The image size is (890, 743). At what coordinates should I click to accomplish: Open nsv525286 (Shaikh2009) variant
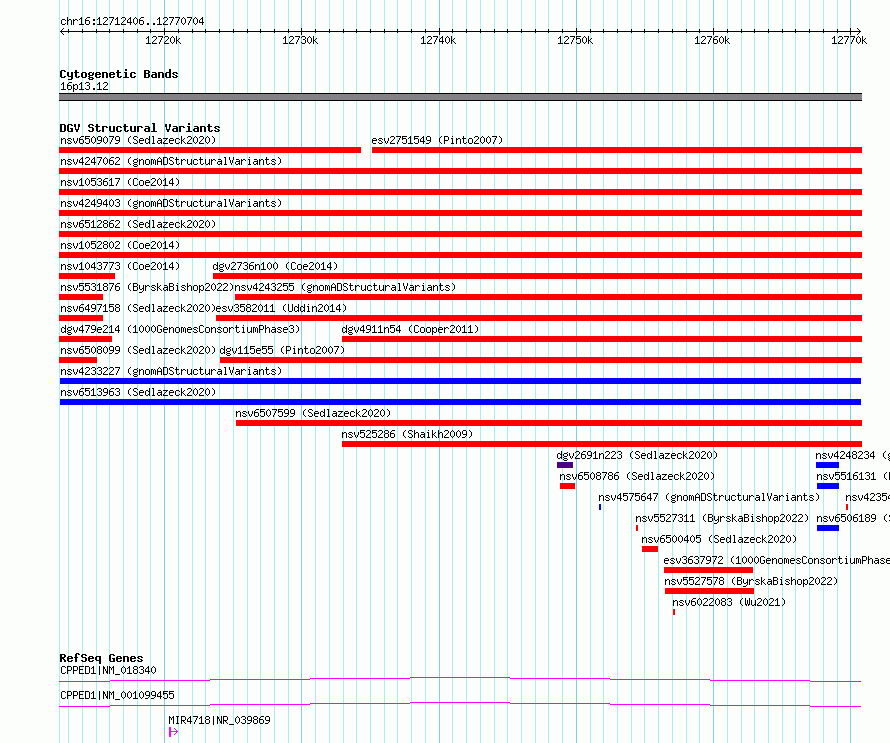pos(407,434)
